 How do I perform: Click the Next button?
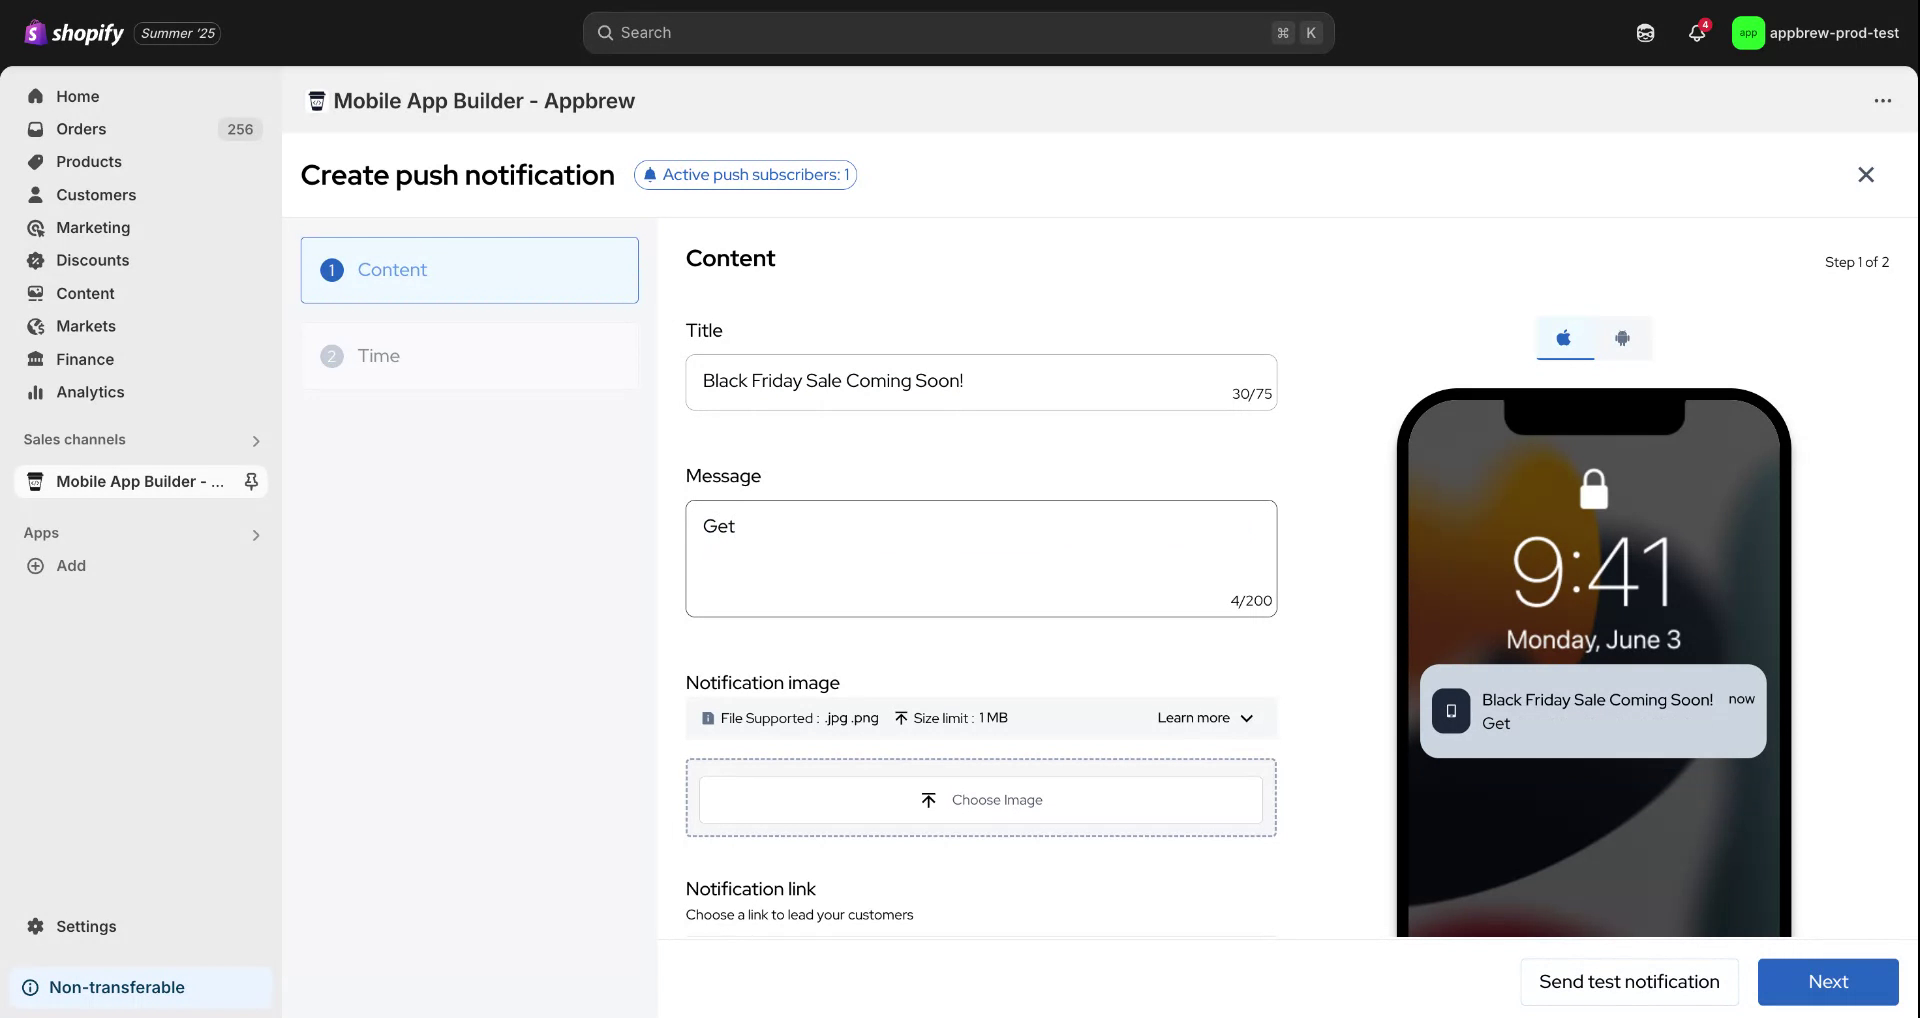(1828, 981)
